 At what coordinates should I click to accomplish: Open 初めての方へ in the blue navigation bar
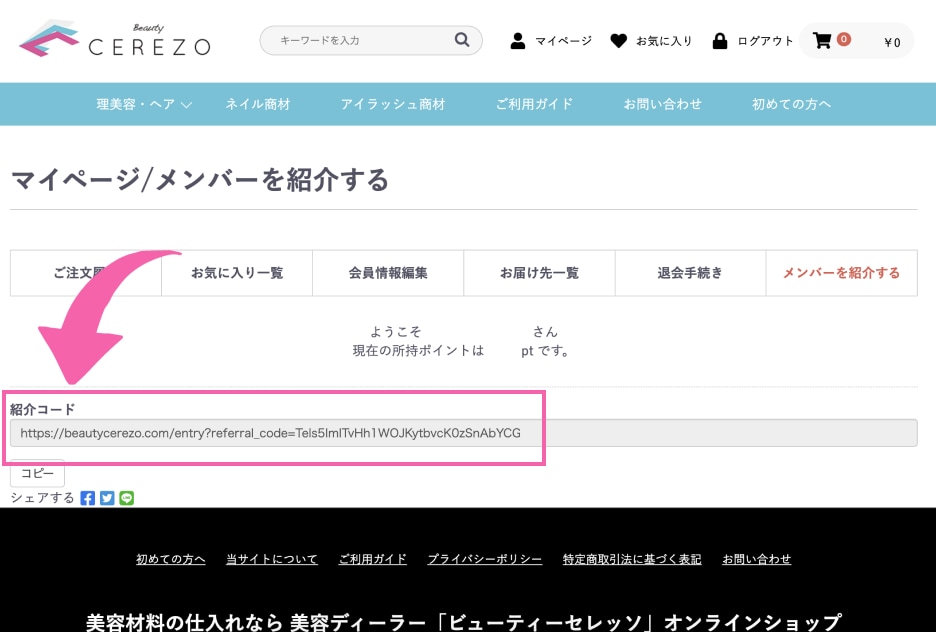[x=791, y=104]
